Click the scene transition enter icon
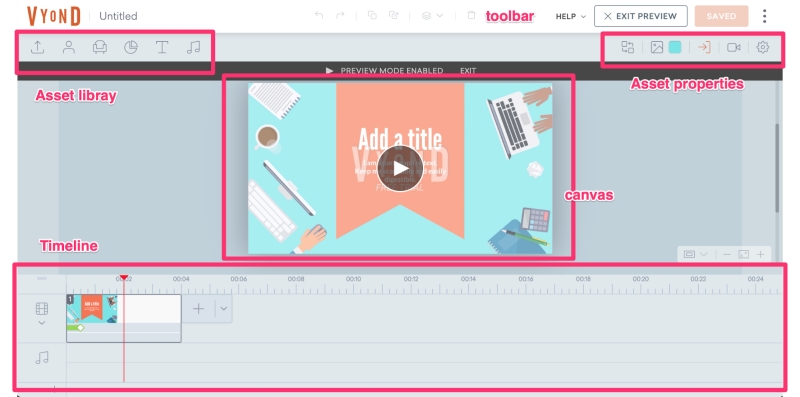Image resolution: width=800 pixels, height=397 pixels. coord(704,47)
